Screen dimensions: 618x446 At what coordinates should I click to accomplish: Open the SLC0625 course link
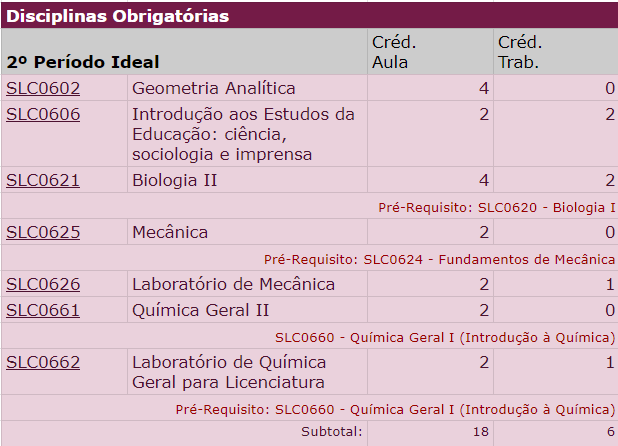(43, 232)
